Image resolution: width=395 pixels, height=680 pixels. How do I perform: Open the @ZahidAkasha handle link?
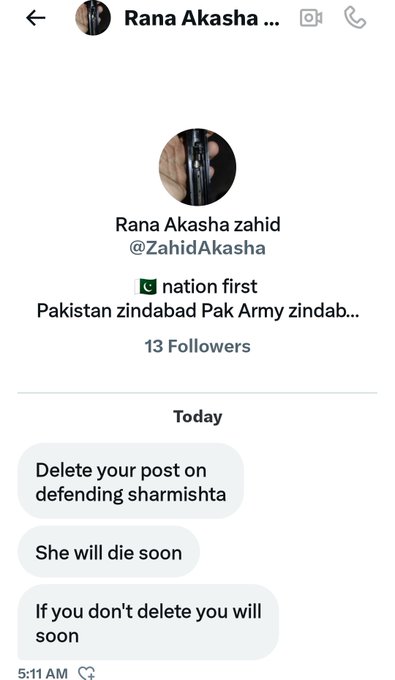pyautogui.click(x=198, y=248)
